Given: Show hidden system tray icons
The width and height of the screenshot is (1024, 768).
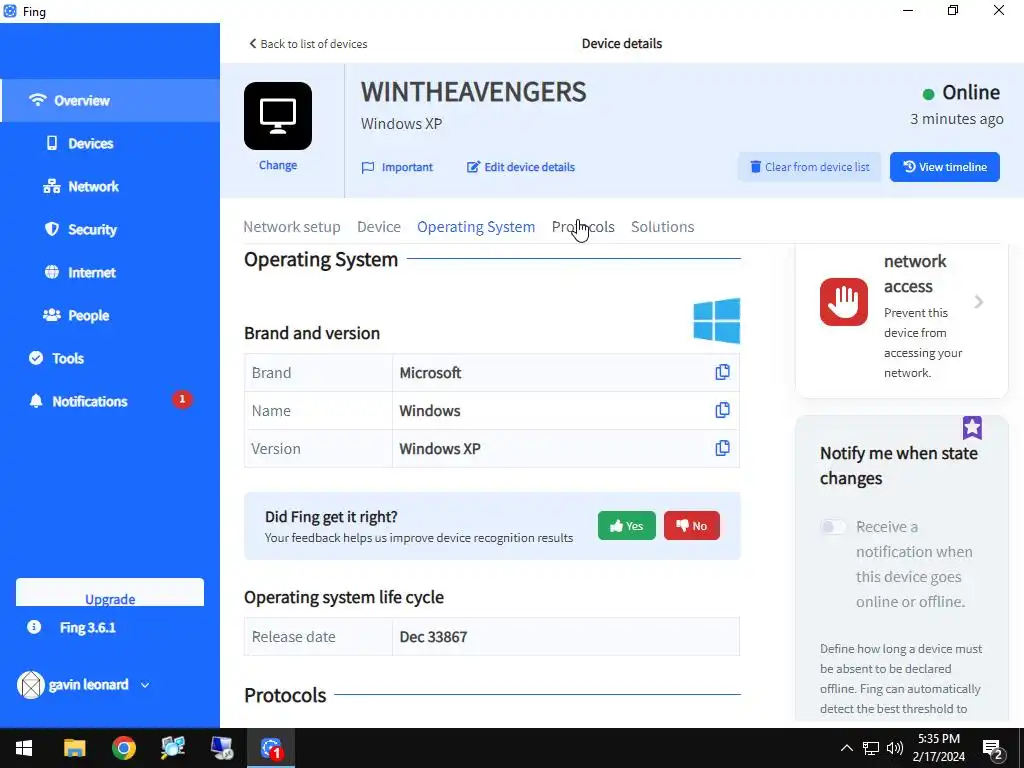Looking at the screenshot, I should coord(846,748).
